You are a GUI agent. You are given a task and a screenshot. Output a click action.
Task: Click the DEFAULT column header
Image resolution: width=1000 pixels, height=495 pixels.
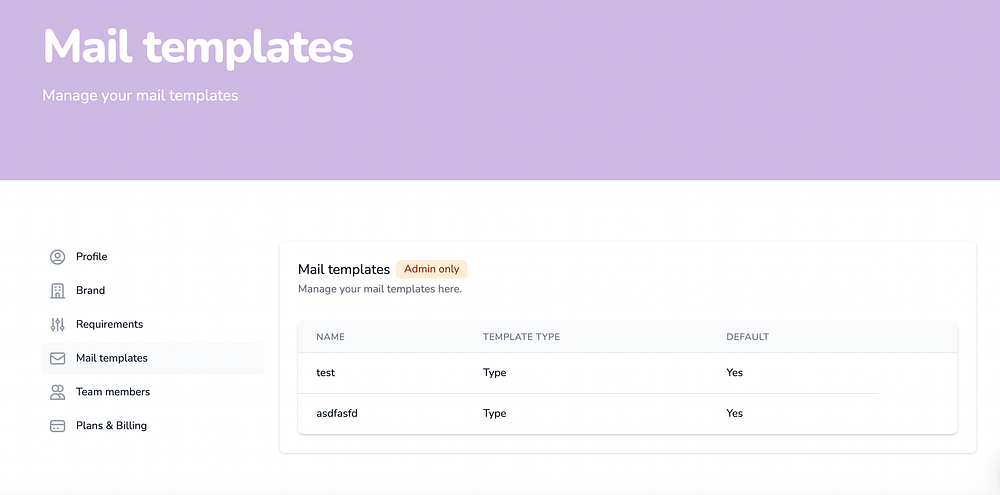pyautogui.click(x=747, y=337)
